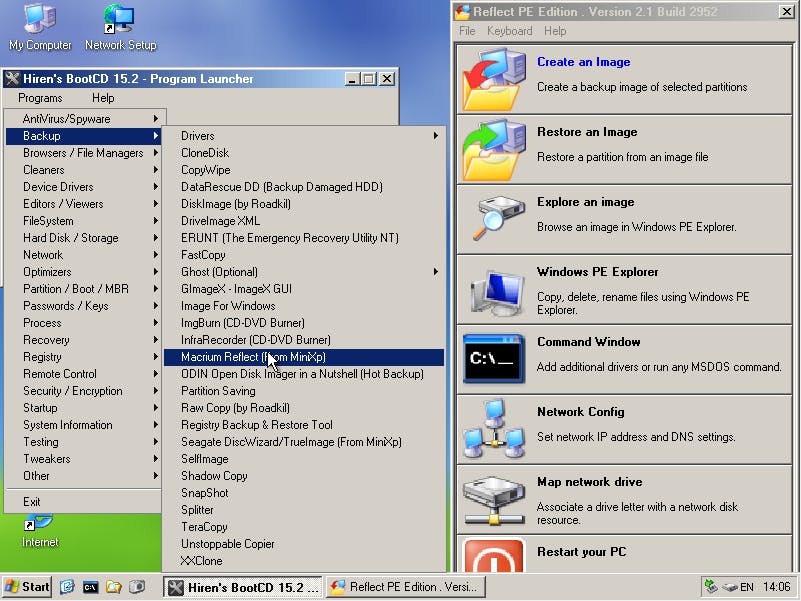Viewport: 801px width, 601px height.
Task: Open Network Setup desktop icon
Action: [121, 27]
